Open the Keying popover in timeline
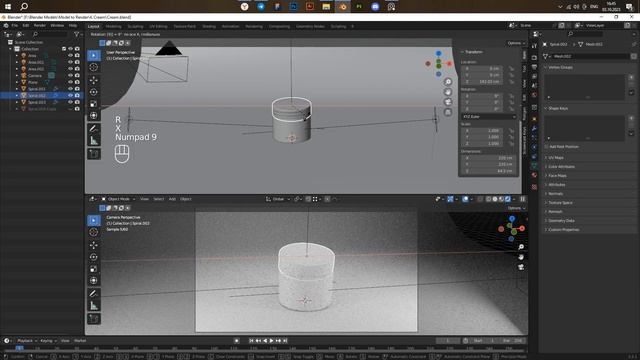640x360 pixels. (48, 340)
